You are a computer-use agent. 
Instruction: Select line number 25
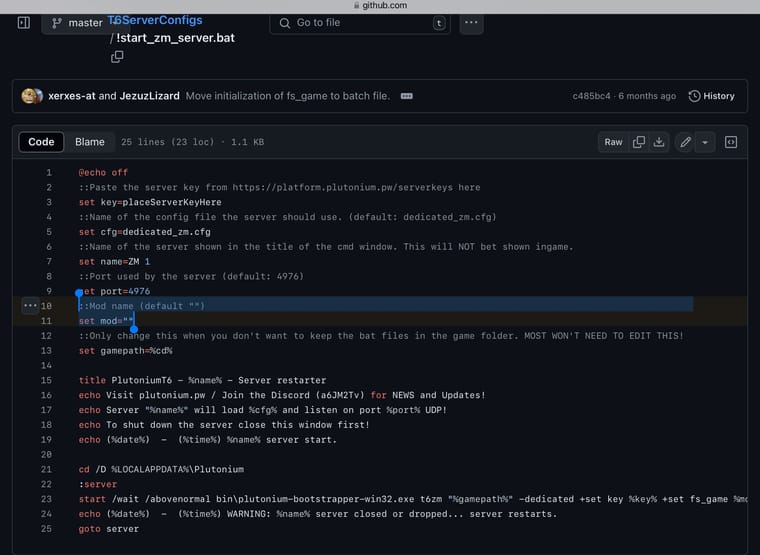point(47,529)
